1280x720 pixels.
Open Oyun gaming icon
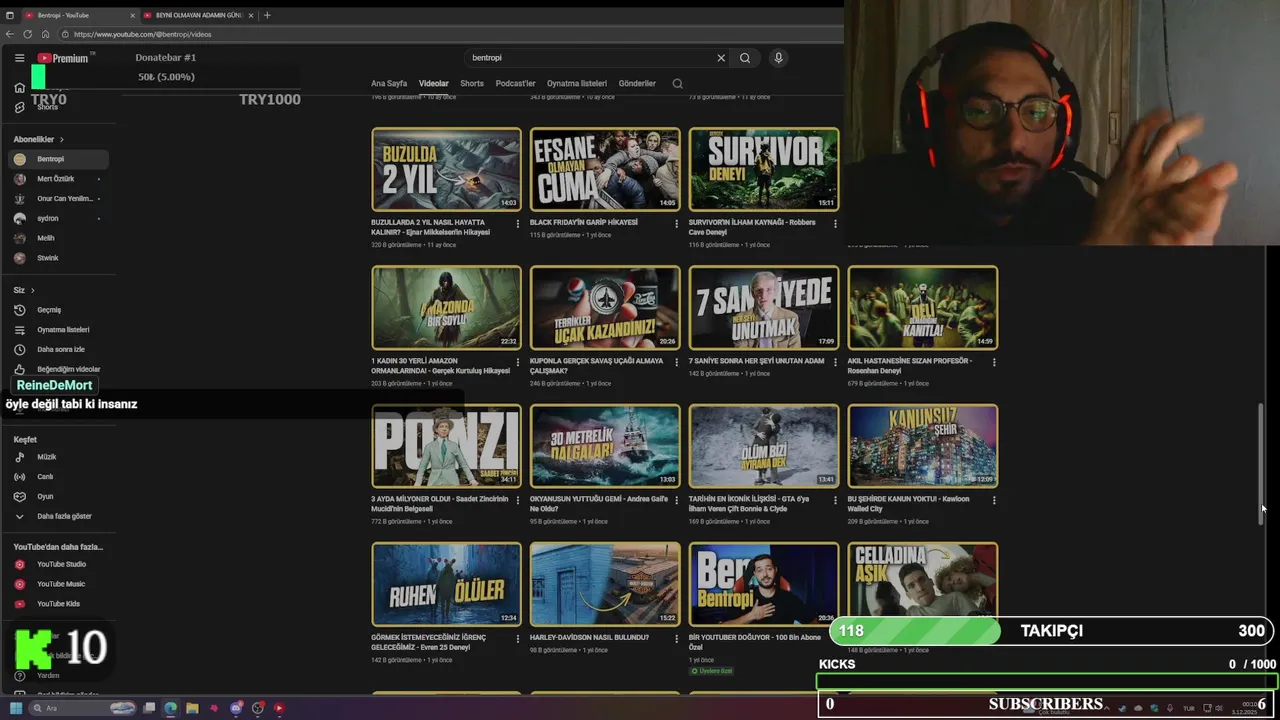pos(19,496)
